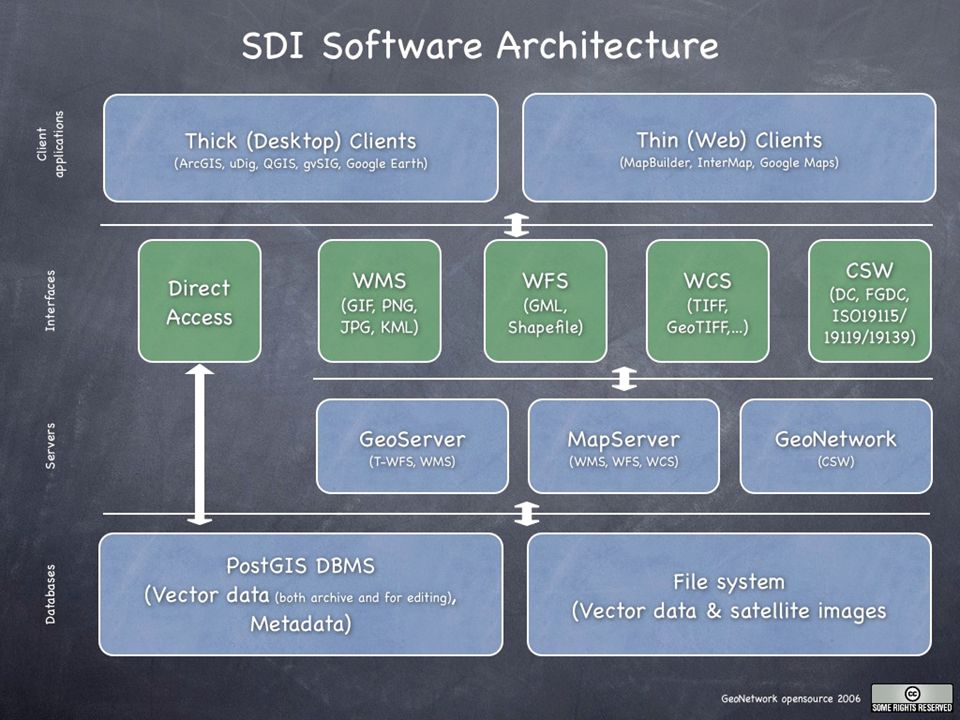Click the (T-WFS, WMS) text under GeoServer
Viewport: 960px width, 720px height.
point(412,462)
